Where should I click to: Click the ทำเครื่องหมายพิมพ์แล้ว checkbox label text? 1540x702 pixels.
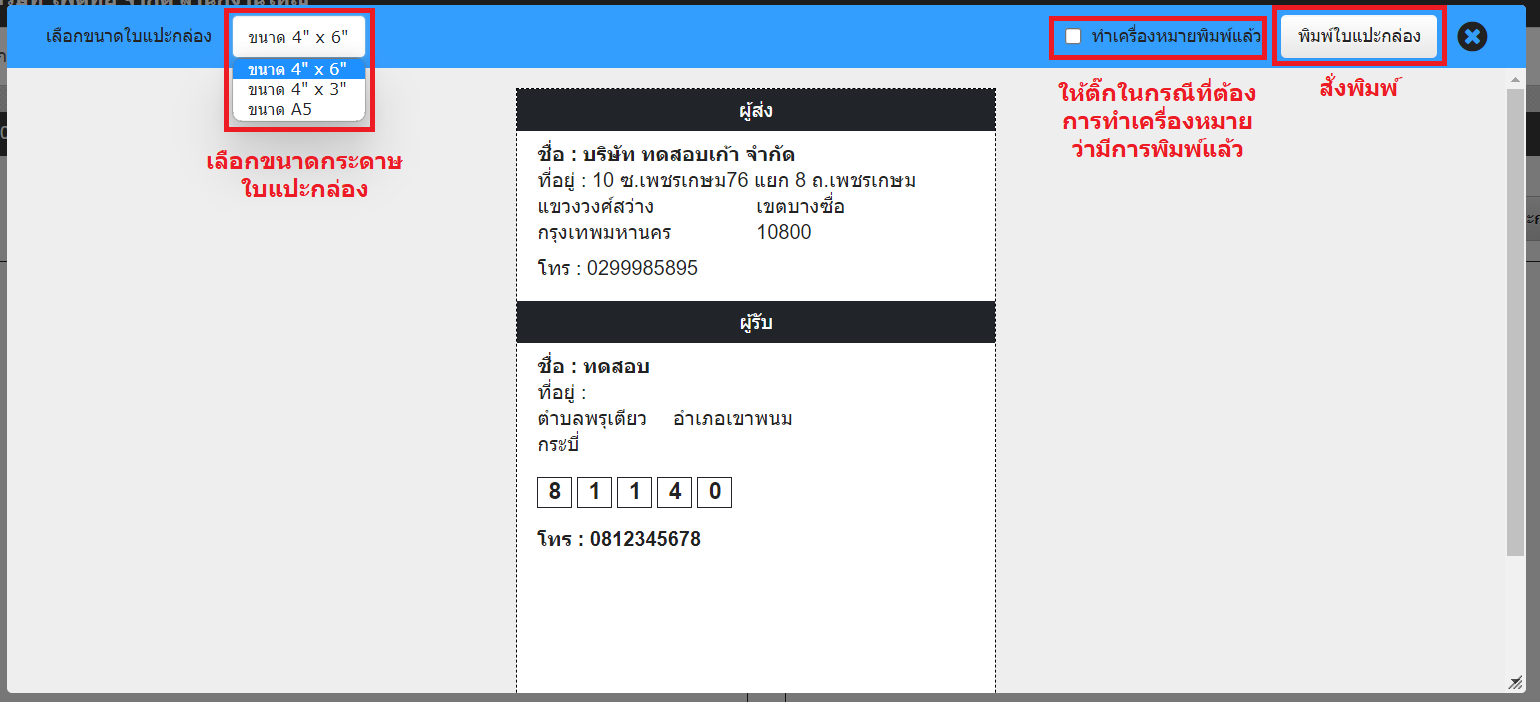tap(1176, 37)
